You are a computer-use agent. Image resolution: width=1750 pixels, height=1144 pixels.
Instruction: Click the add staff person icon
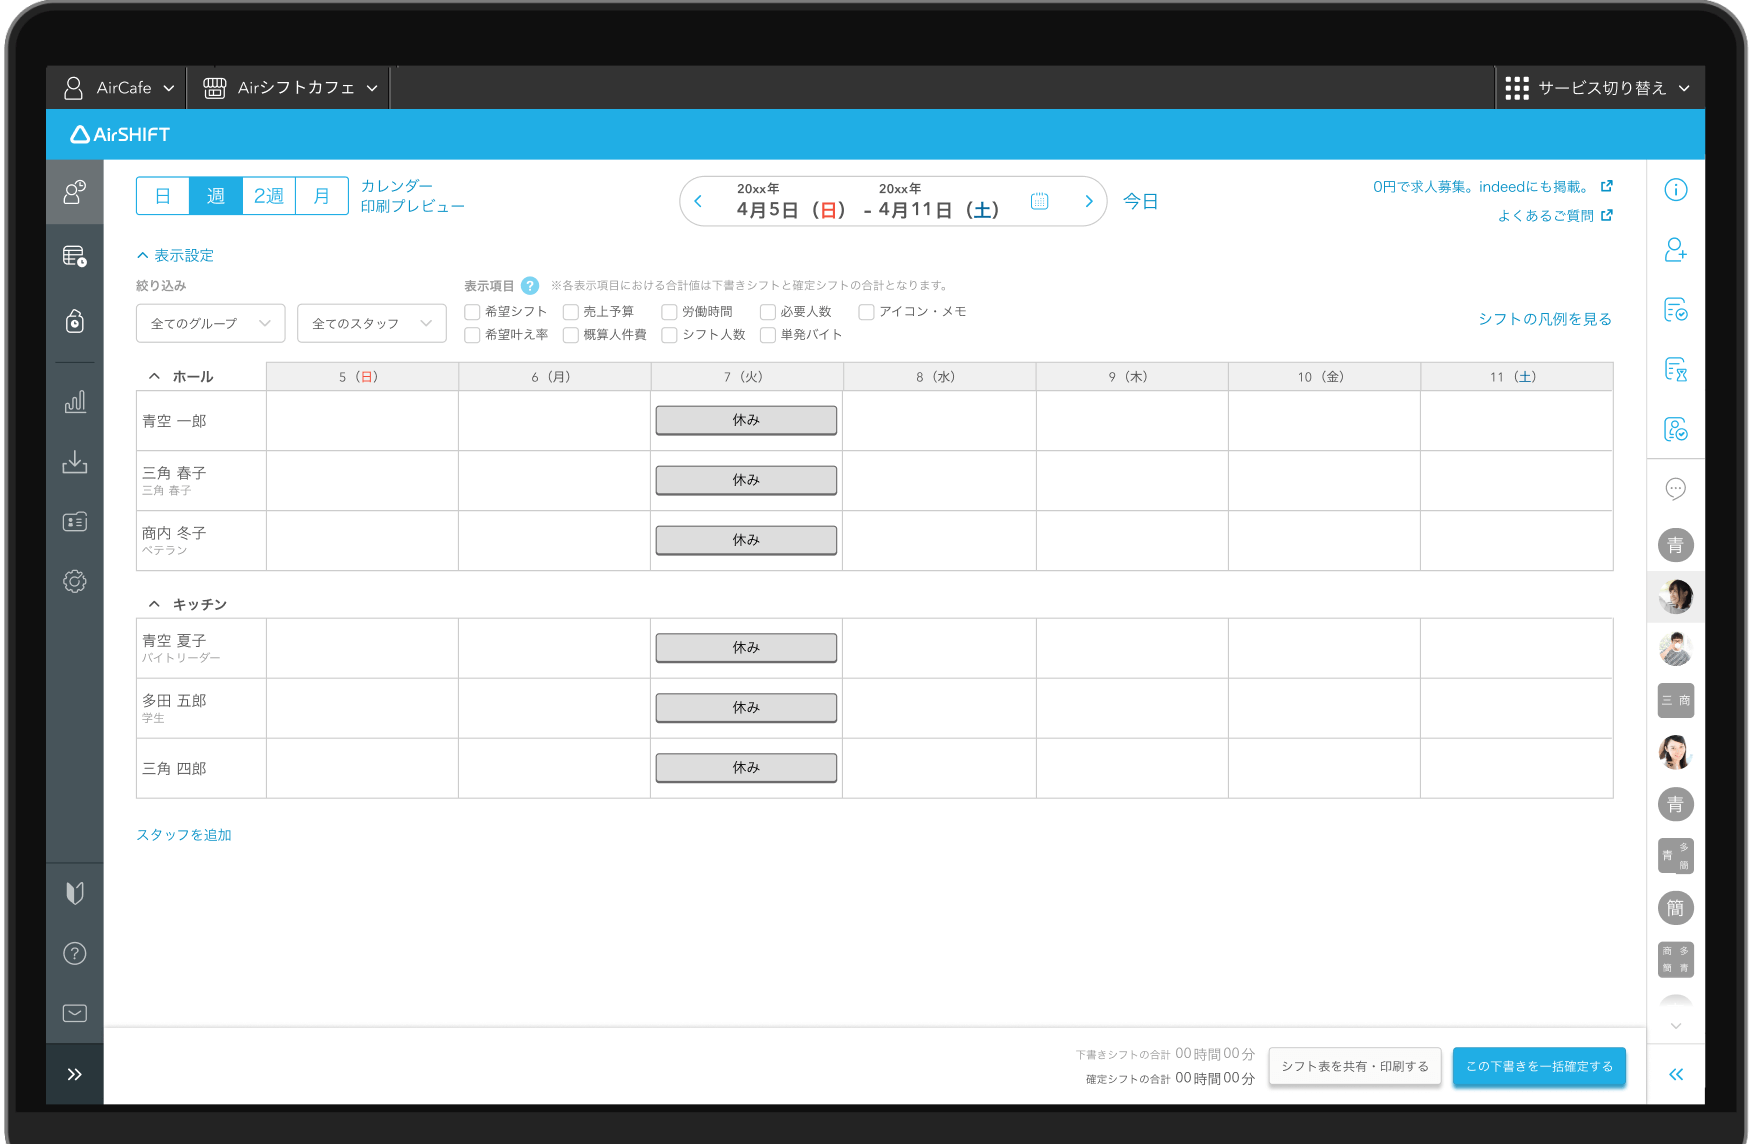[1676, 250]
